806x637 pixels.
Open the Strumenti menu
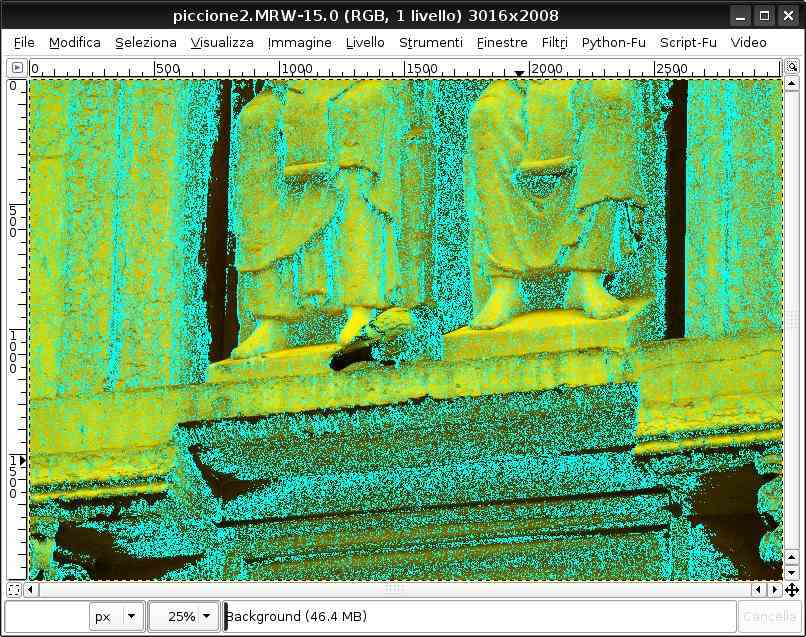click(x=430, y=42)
